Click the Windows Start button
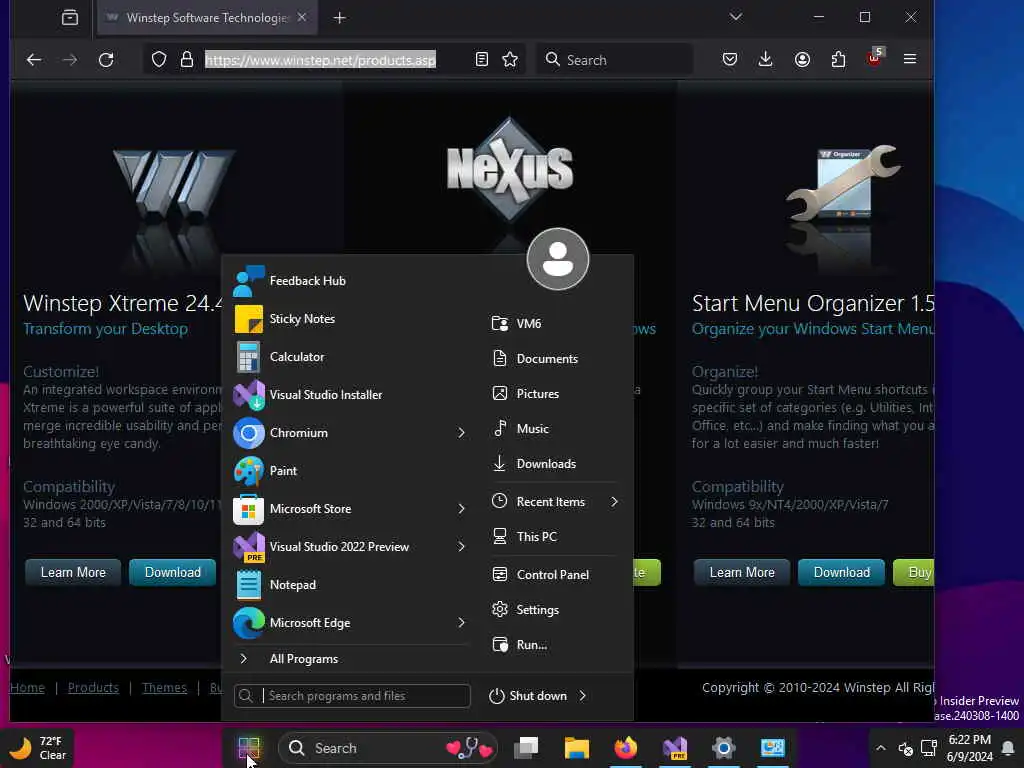This screenshot has height=768, width=1024. (x=249, y=748)
